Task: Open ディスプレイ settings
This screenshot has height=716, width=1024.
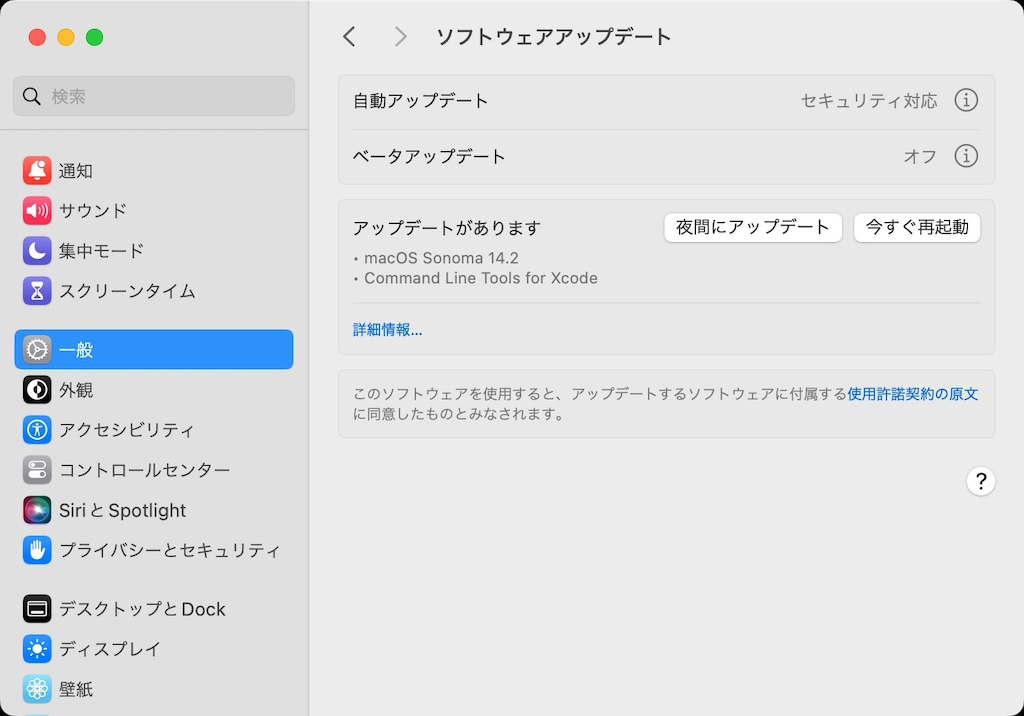Action: (153, 649)
